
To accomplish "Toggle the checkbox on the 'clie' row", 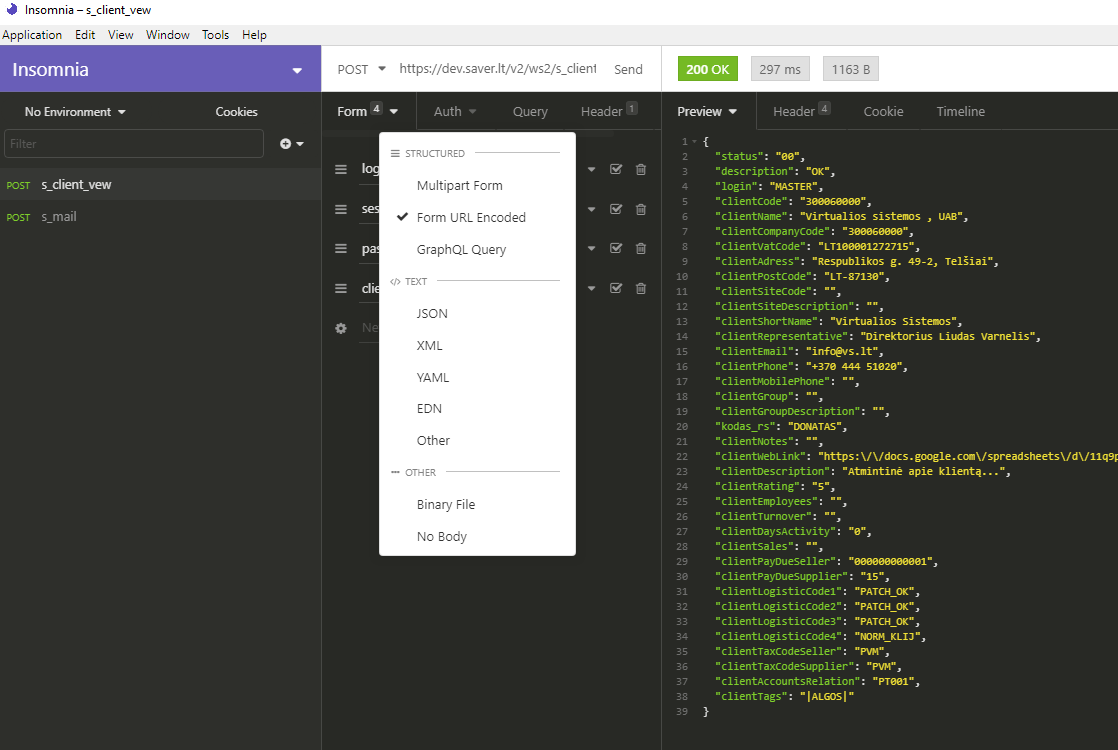I will (x=616, y=288).
